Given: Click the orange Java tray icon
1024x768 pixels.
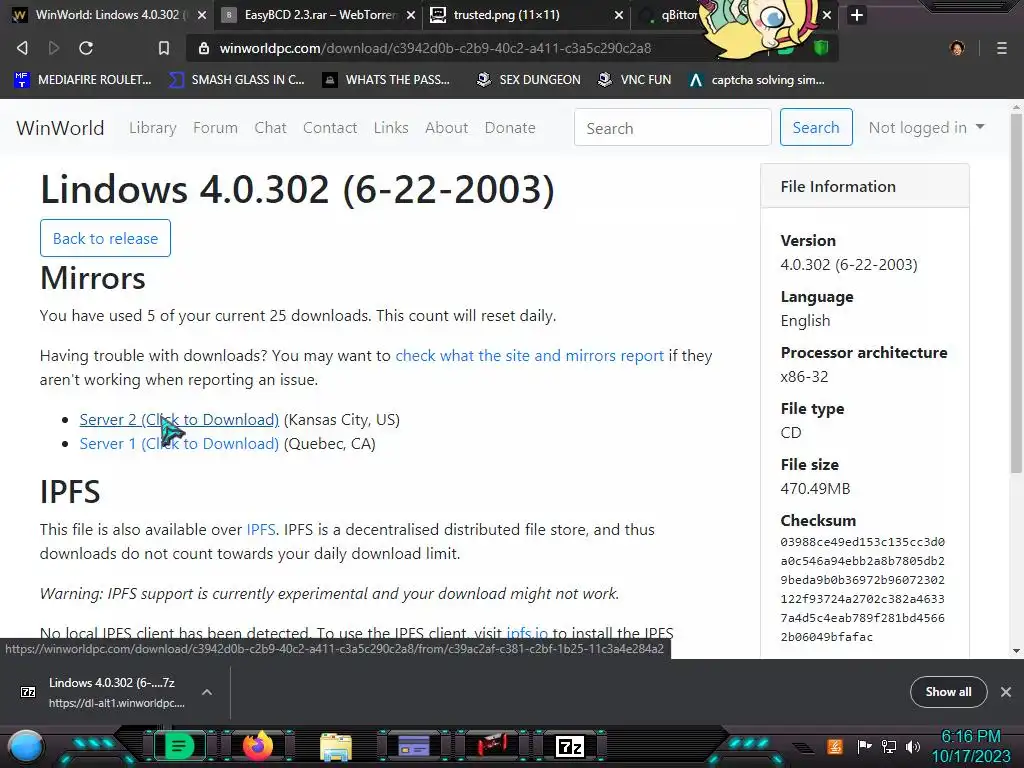Looking at the screenshot, I should click(835, 746).
